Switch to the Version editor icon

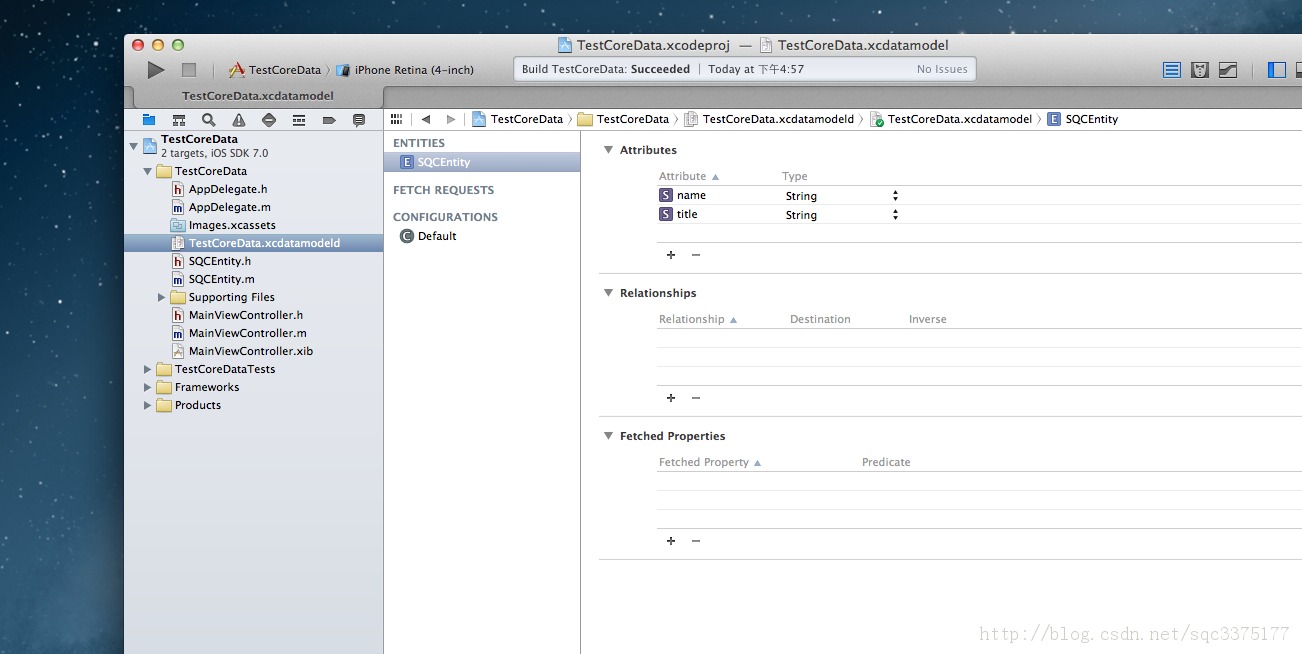1228,70
